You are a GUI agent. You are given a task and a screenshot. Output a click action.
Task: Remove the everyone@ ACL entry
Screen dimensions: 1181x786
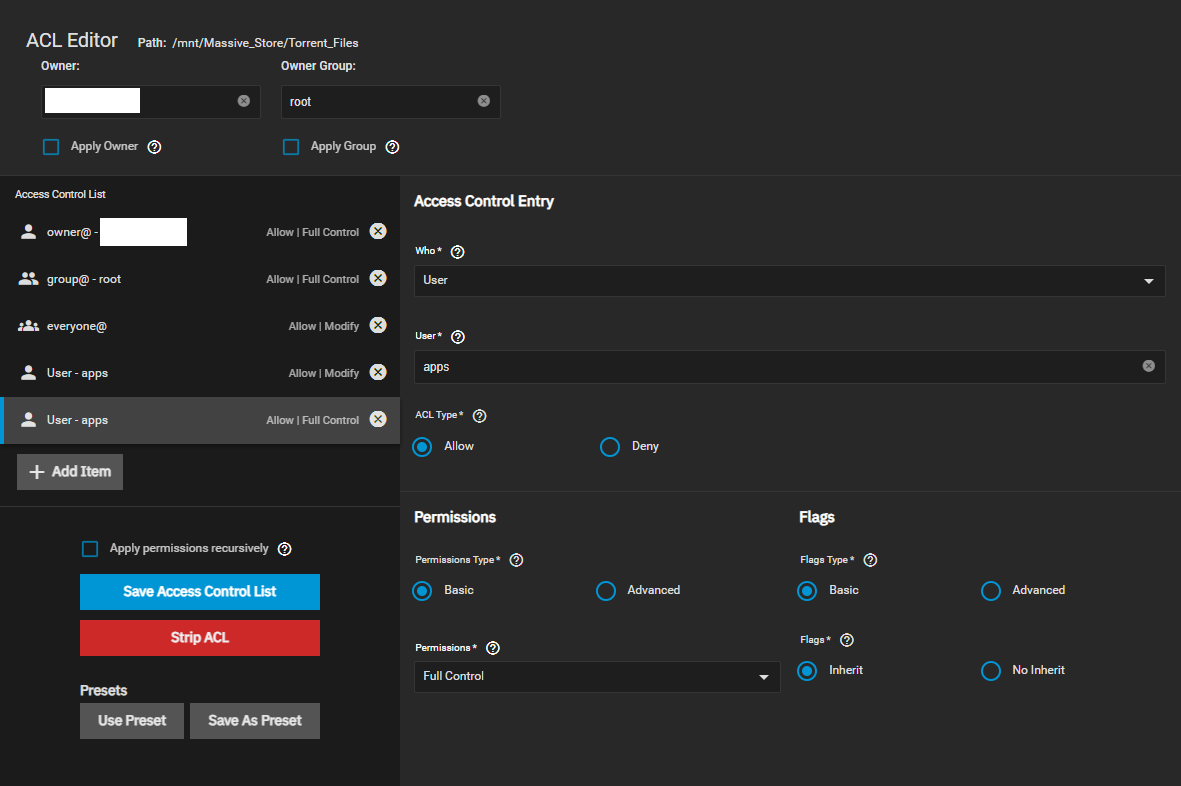click(378, 325)
